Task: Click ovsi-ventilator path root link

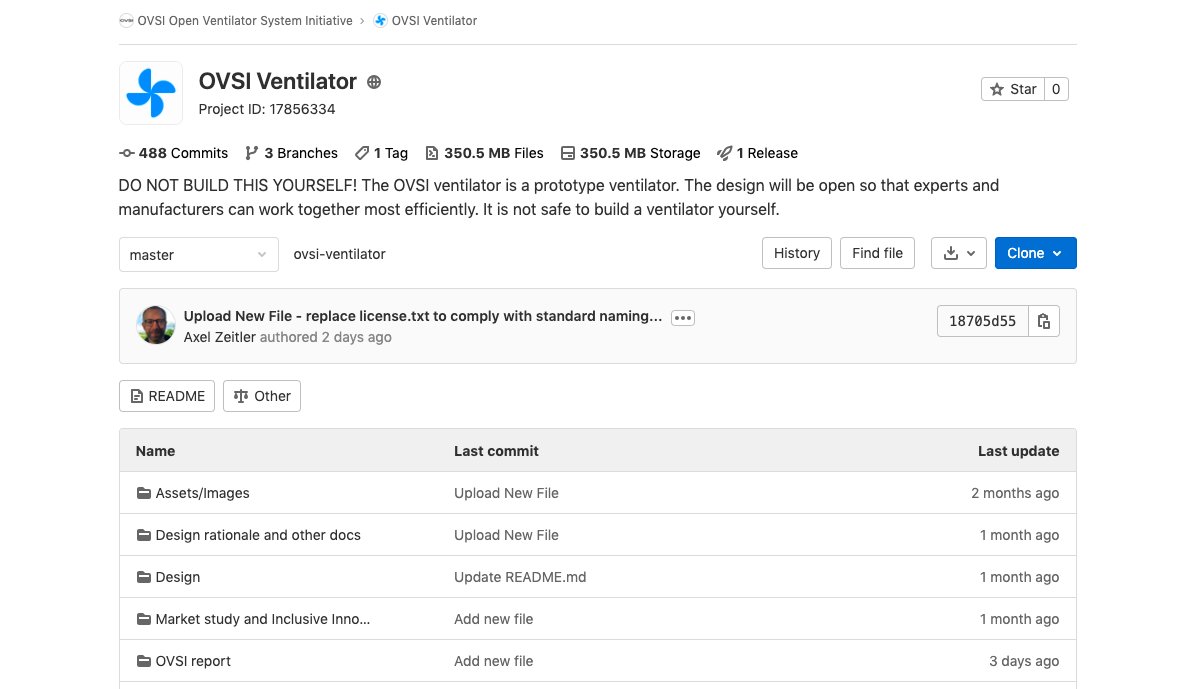Action: pos(339,254)
